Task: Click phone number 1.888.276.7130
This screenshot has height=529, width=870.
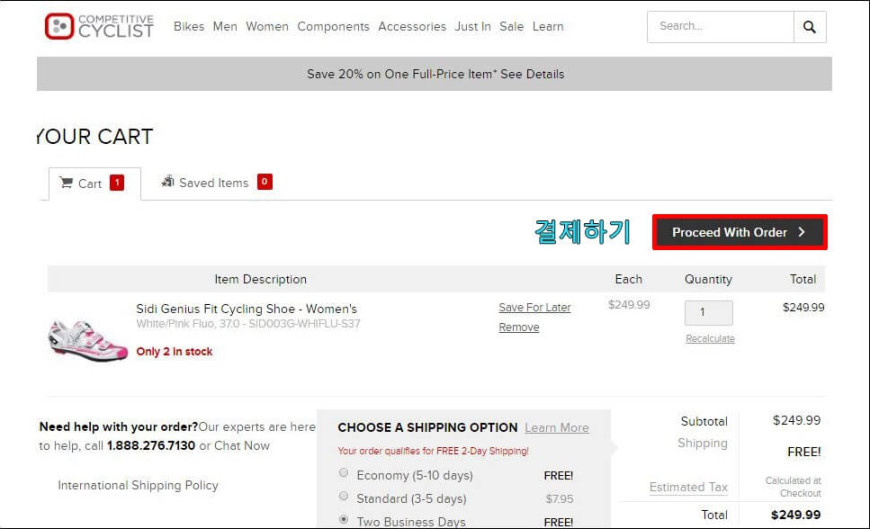Action: [x=151, y=446]
